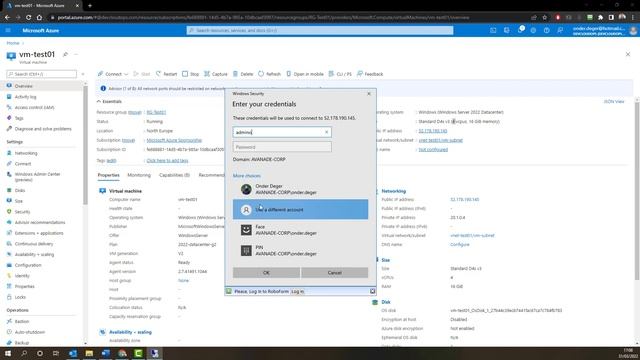Click Open in mobile toolbar item
Viewport: 640px width, 360px height.
[x=304, y=74]
